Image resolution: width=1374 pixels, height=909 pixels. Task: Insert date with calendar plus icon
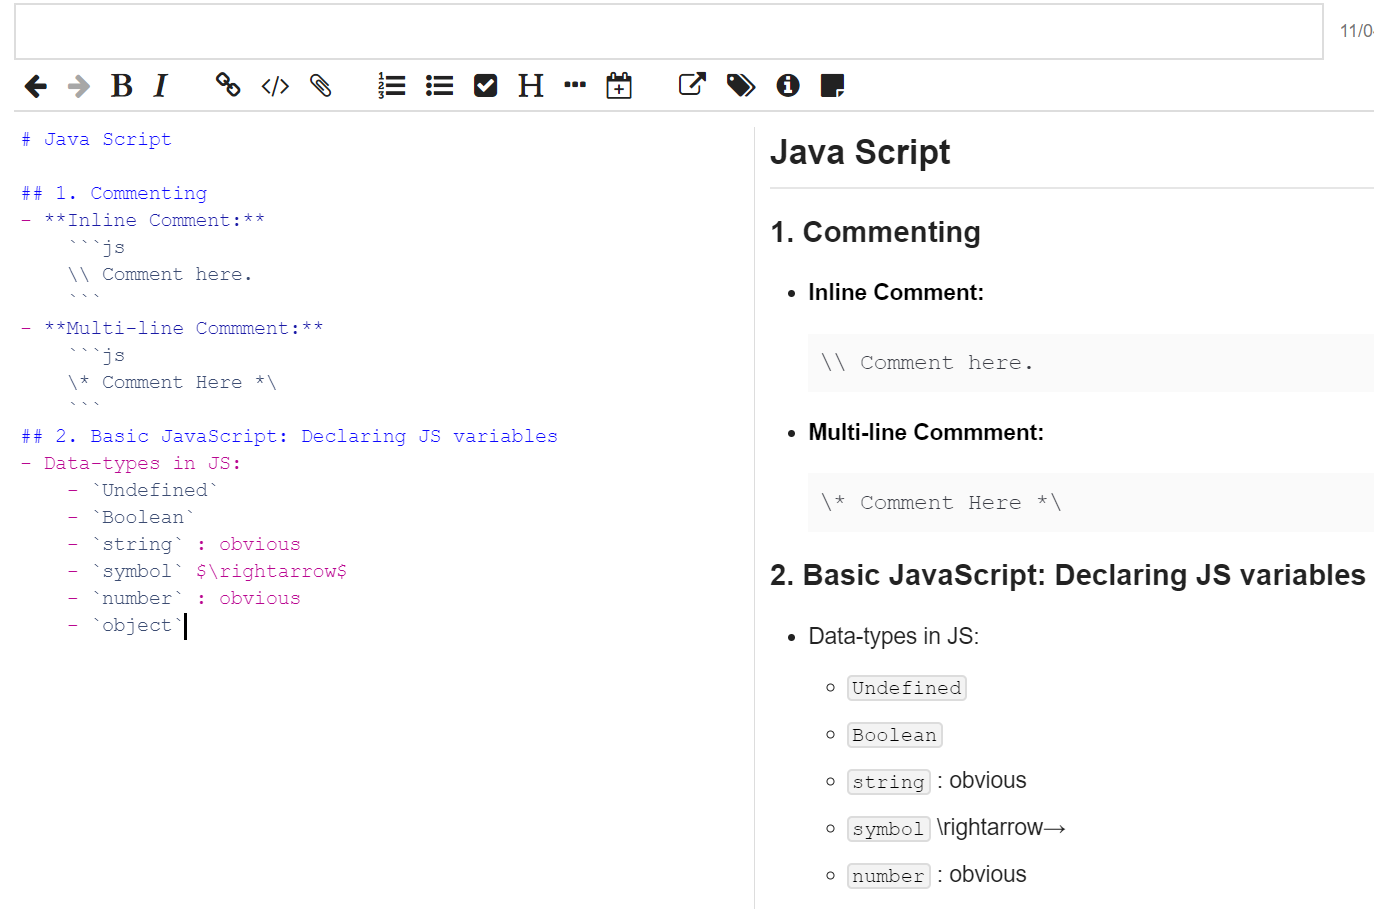[x=619, y=85]
